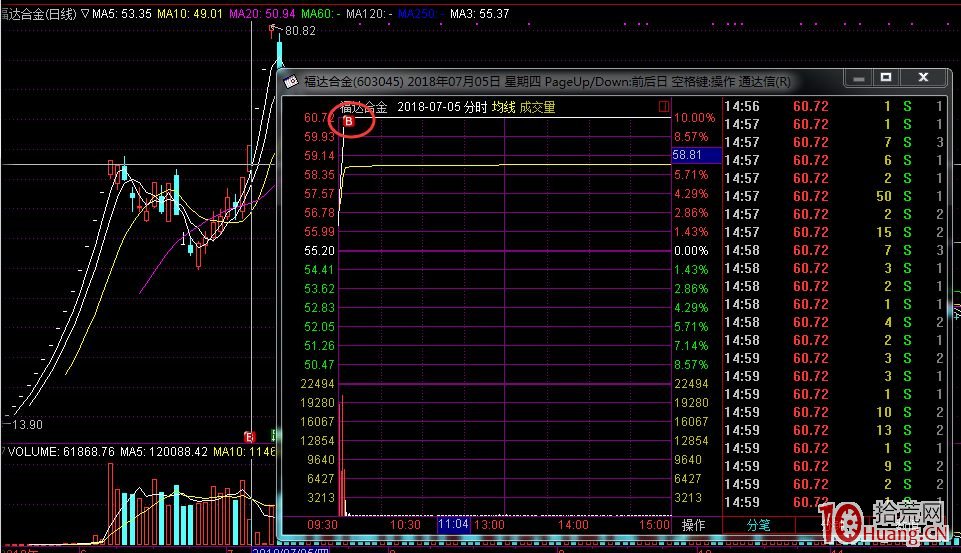This screenshot has height=553, width=961.
Task: Close the intraday popup window
Action: (x=923, y=77)
